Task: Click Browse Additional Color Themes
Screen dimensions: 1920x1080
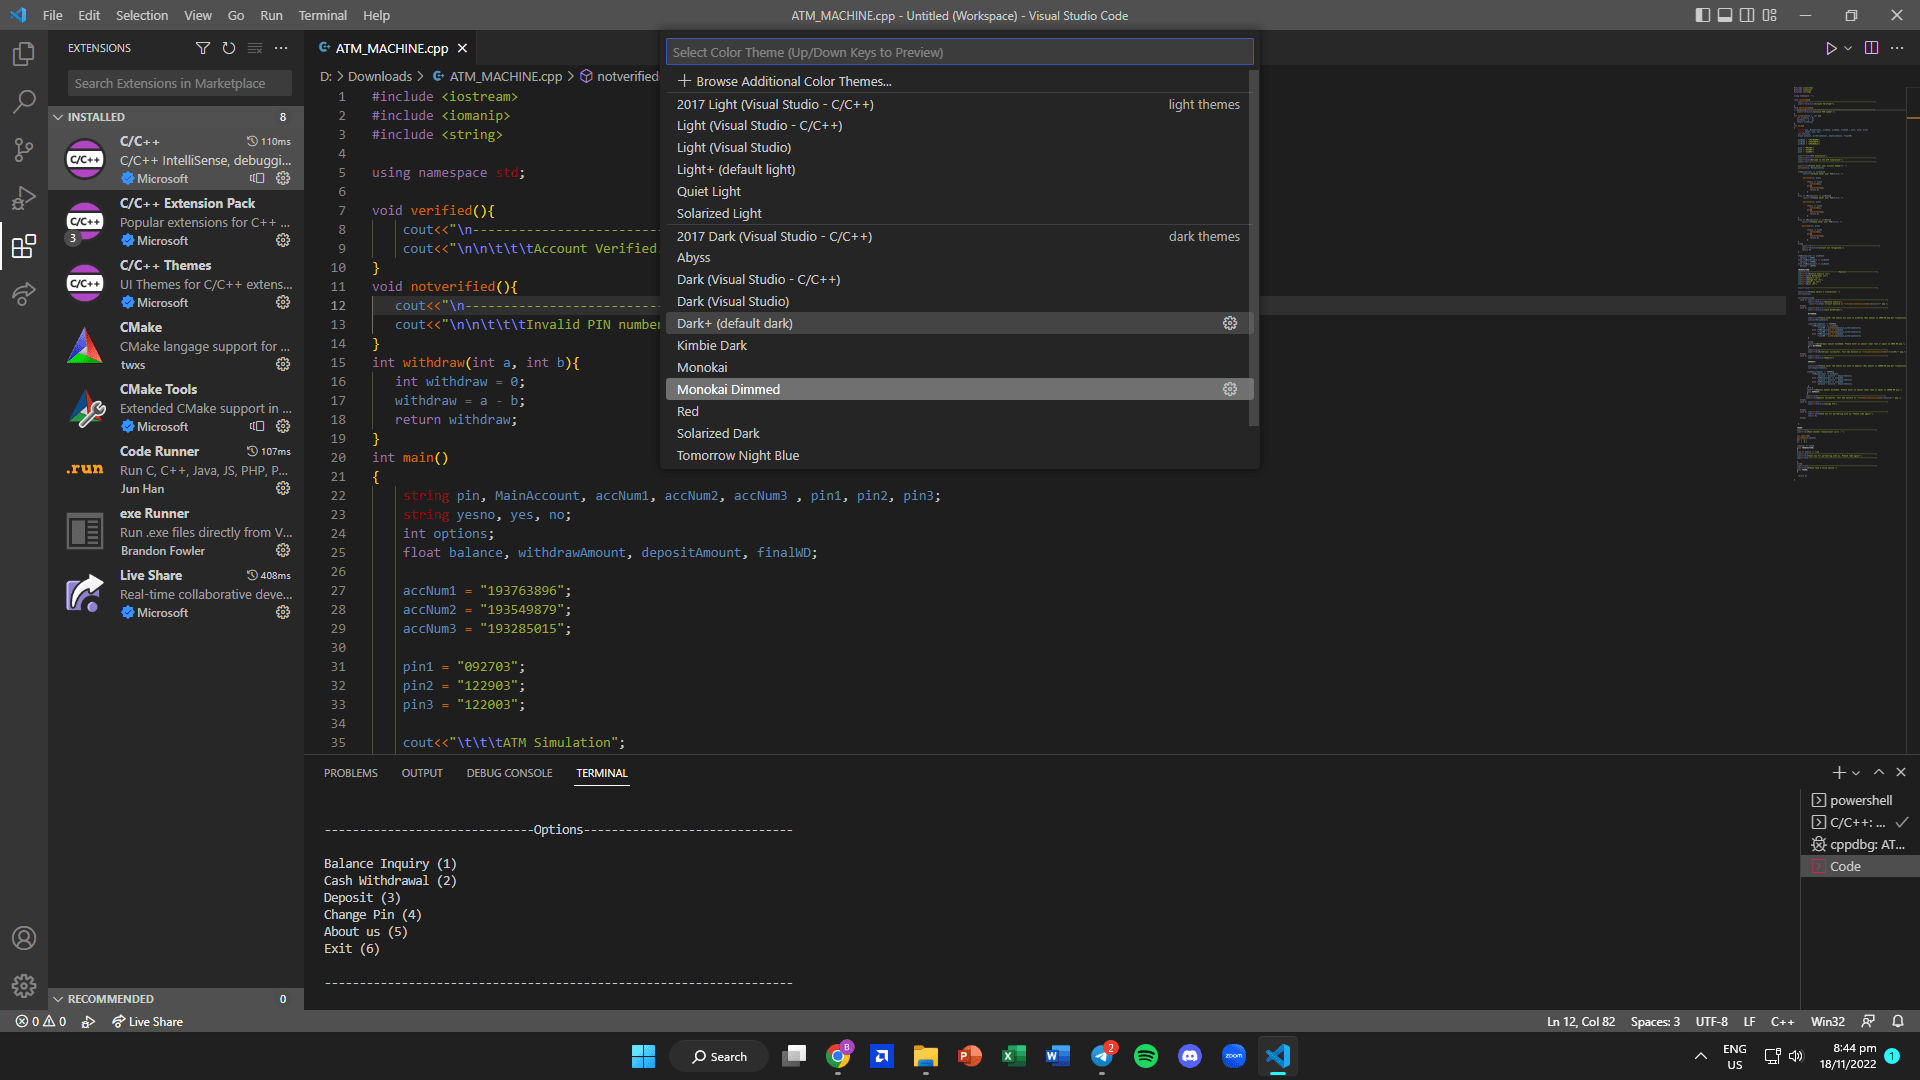Action: click(x=792, y=81)
